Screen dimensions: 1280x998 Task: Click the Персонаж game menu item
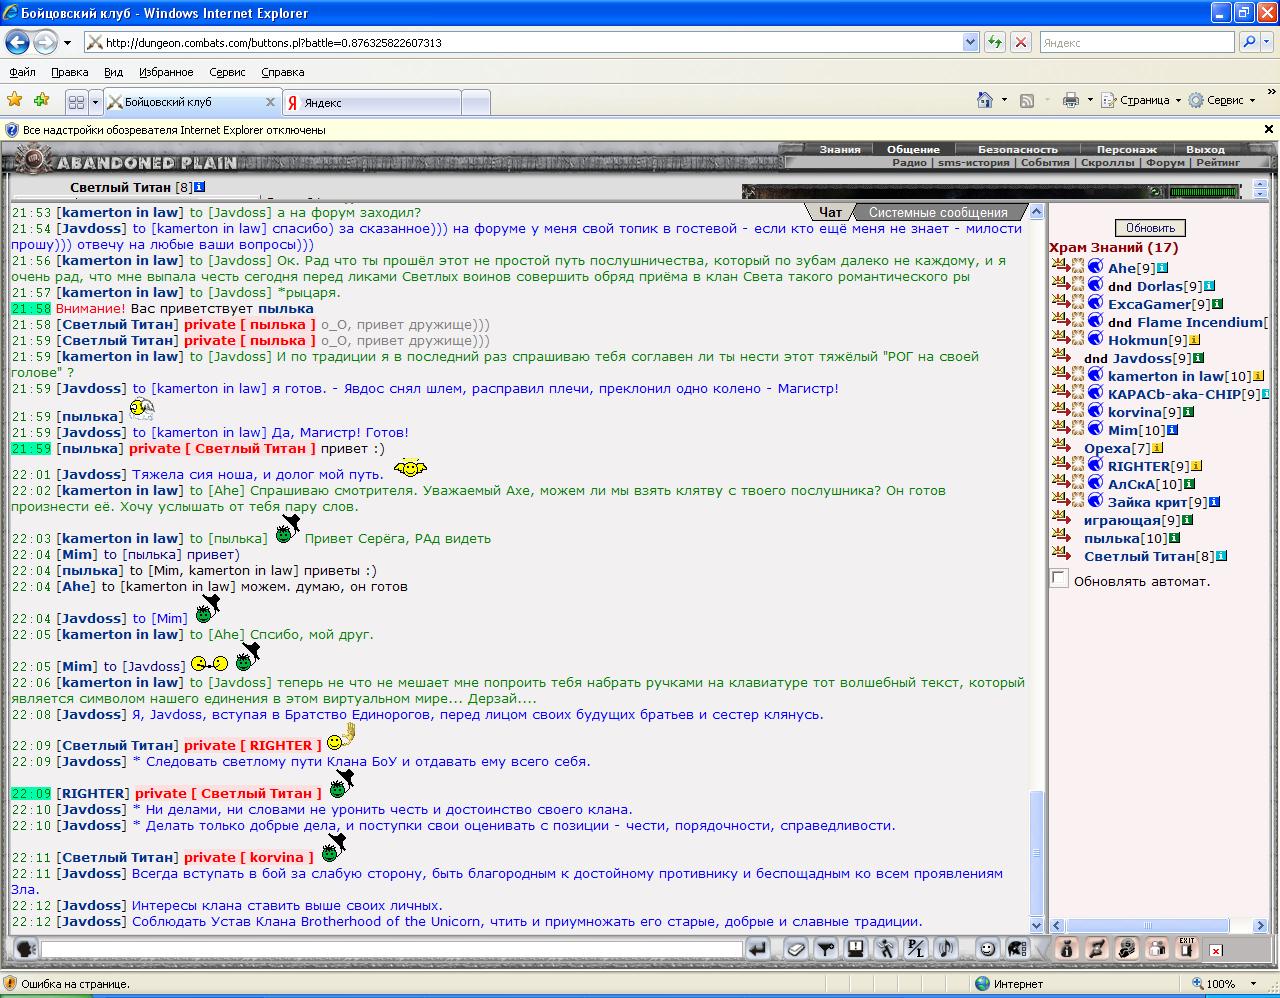[x=1126, y=149]
